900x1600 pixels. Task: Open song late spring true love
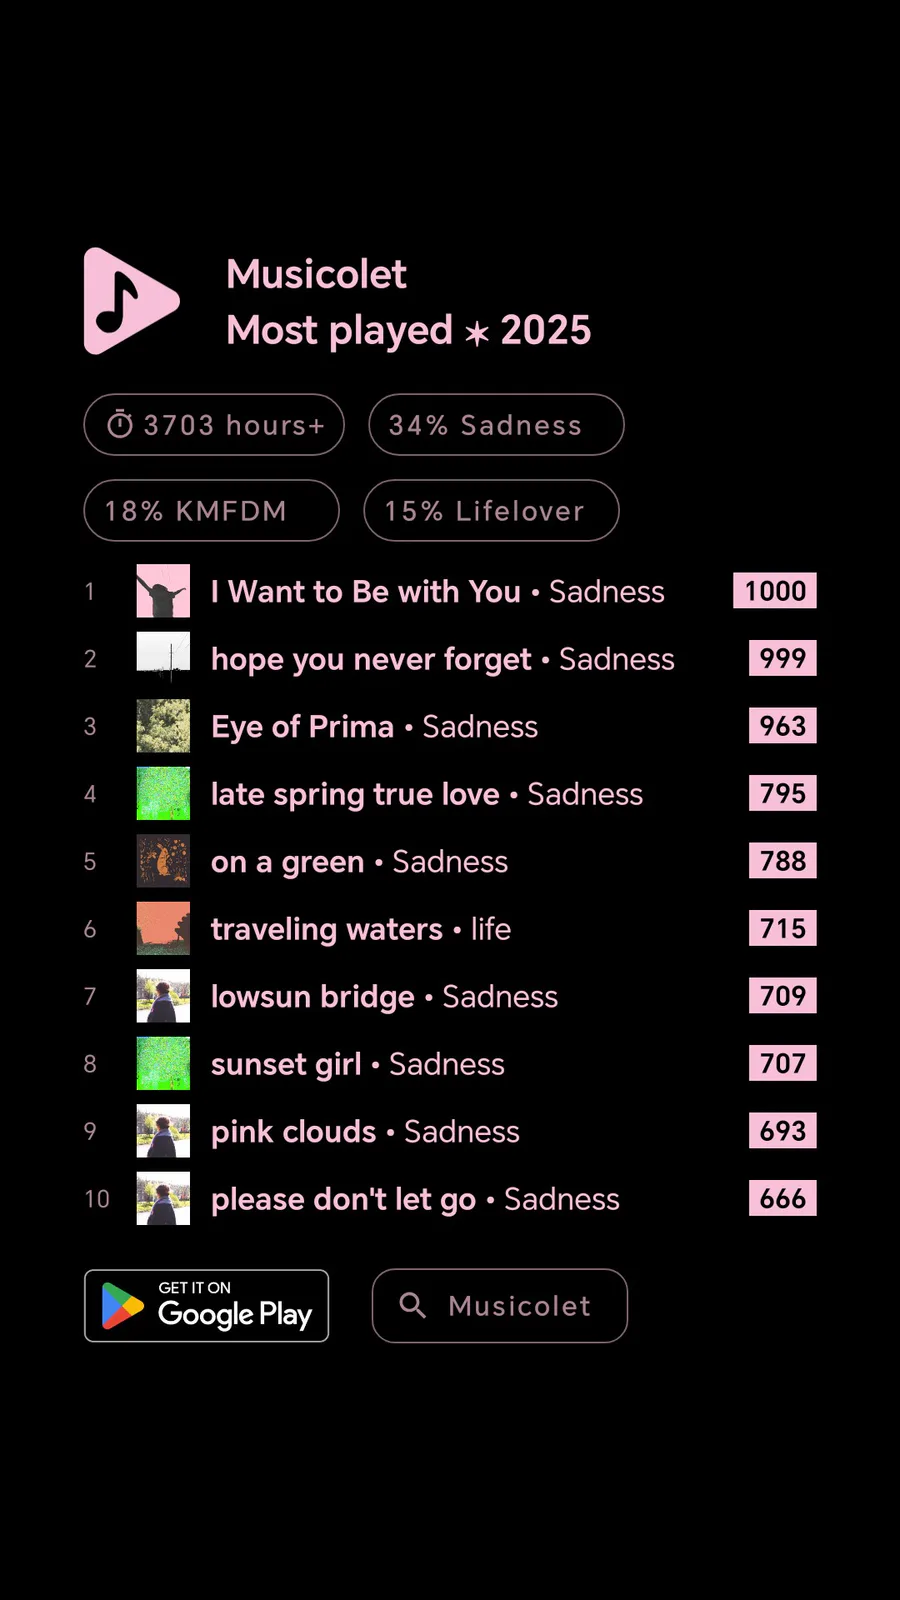355,794
